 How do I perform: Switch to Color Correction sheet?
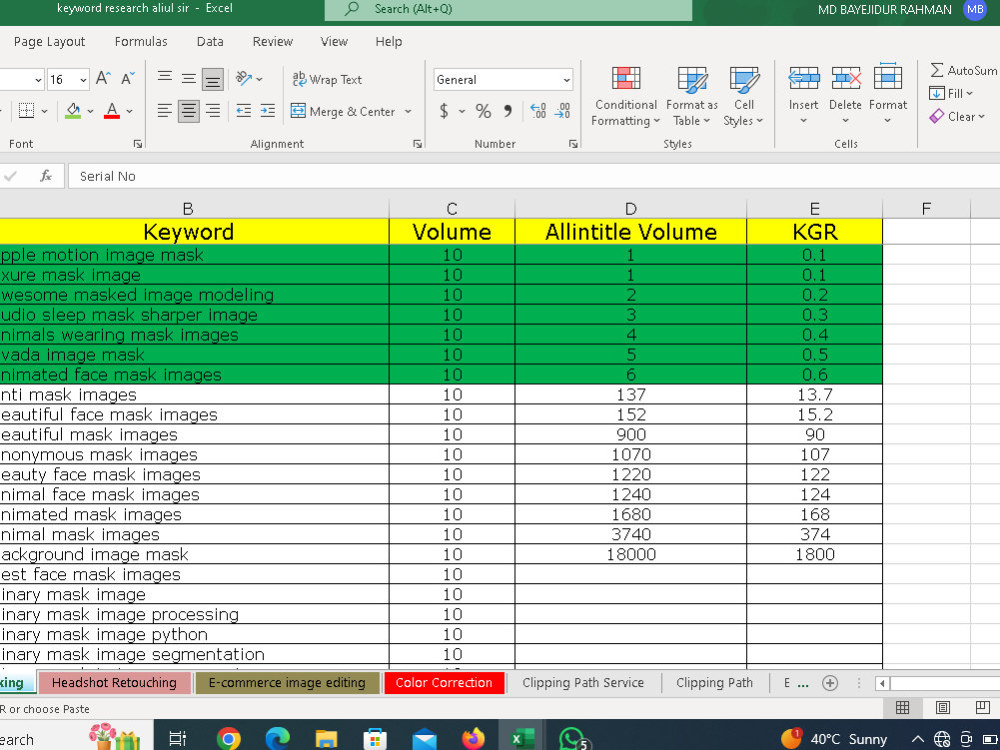click(x=444, y=682)
